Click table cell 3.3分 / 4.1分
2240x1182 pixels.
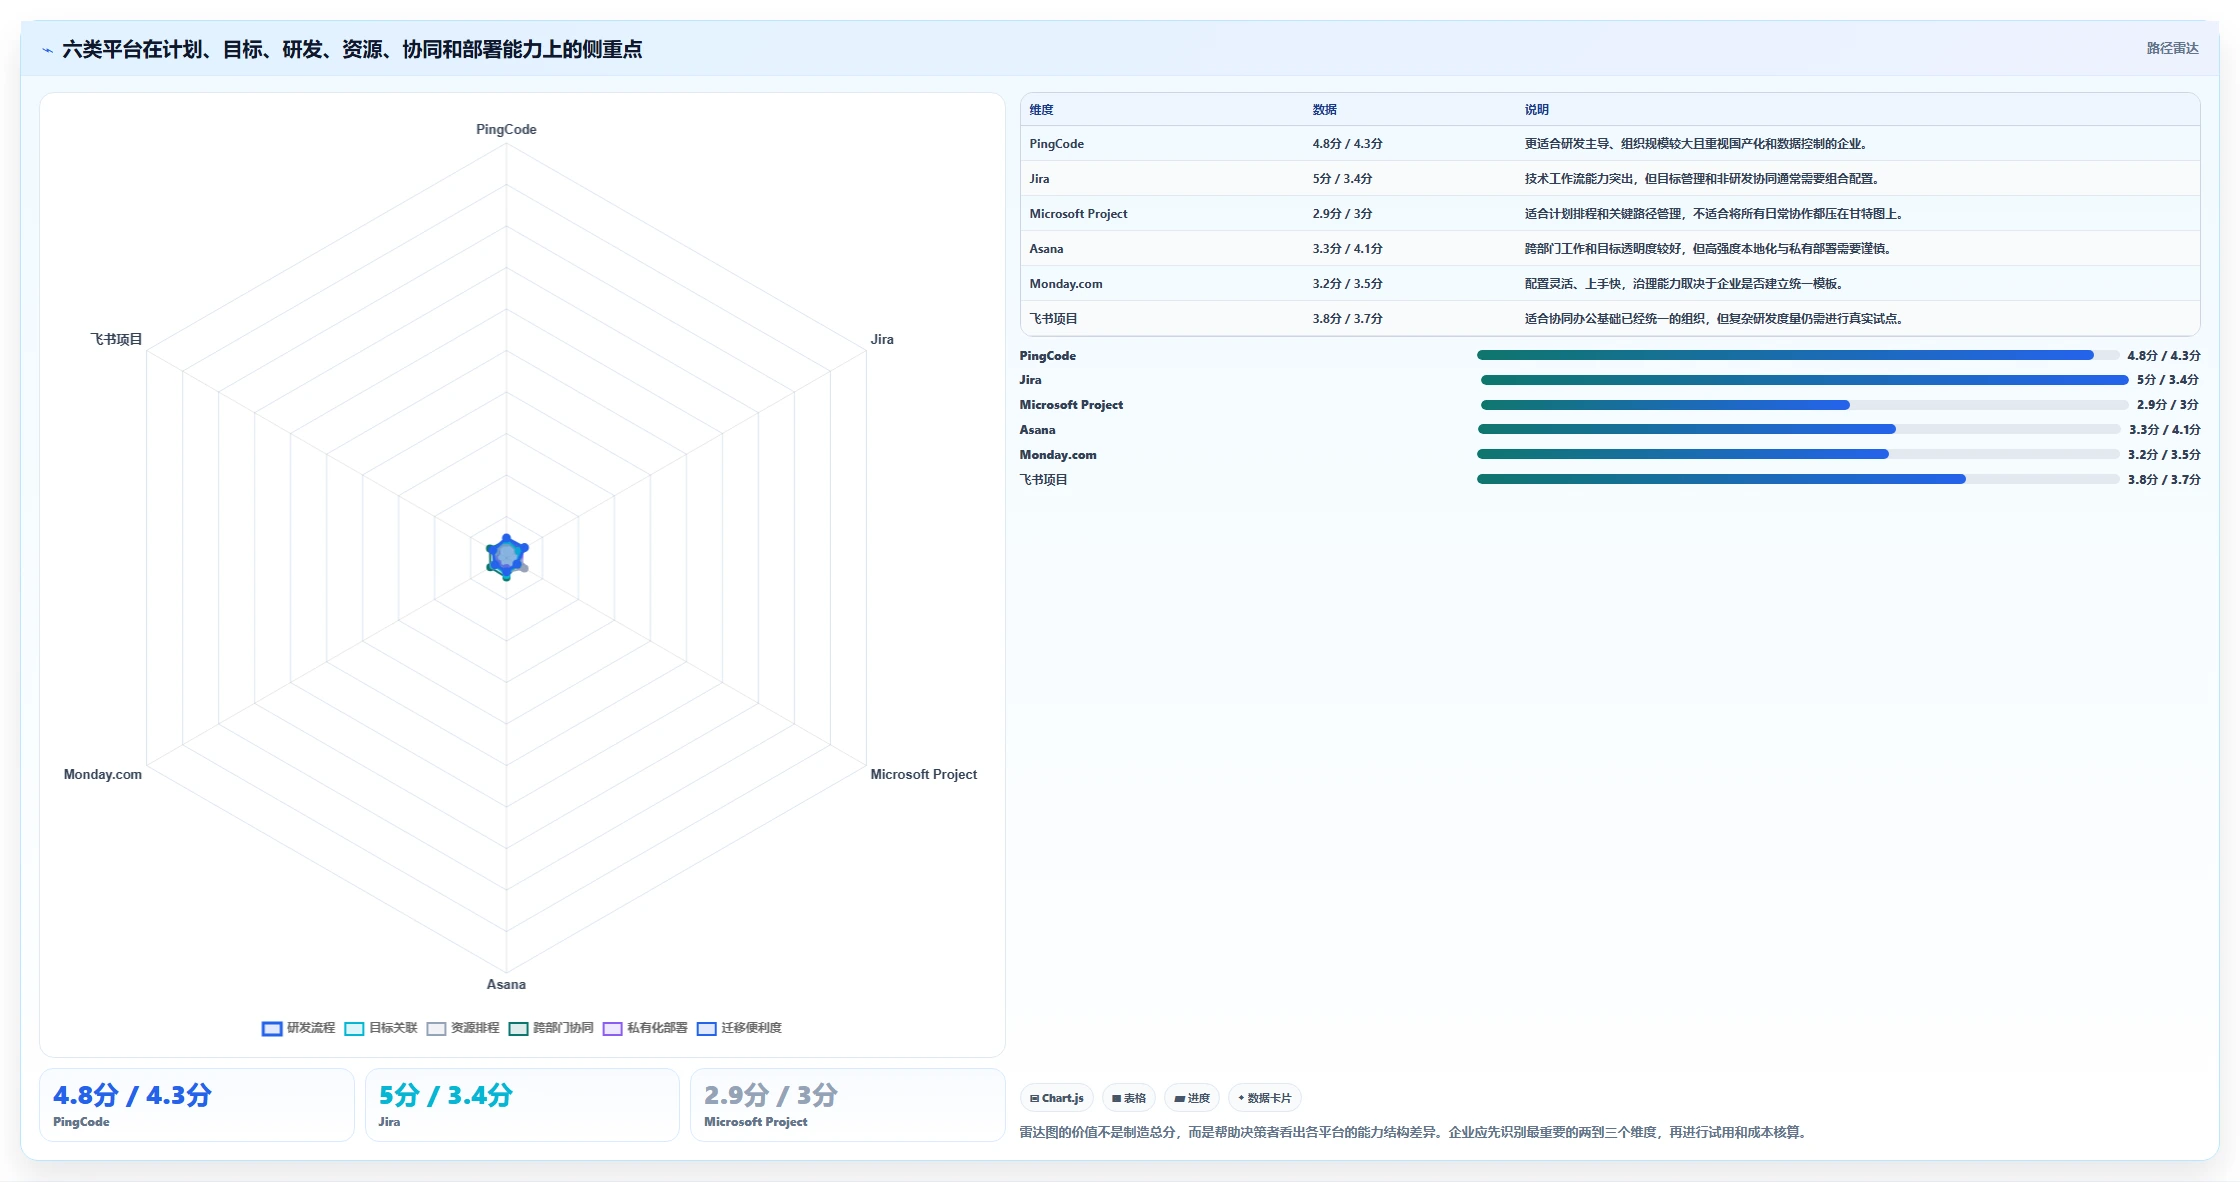tap(1347, 249)
